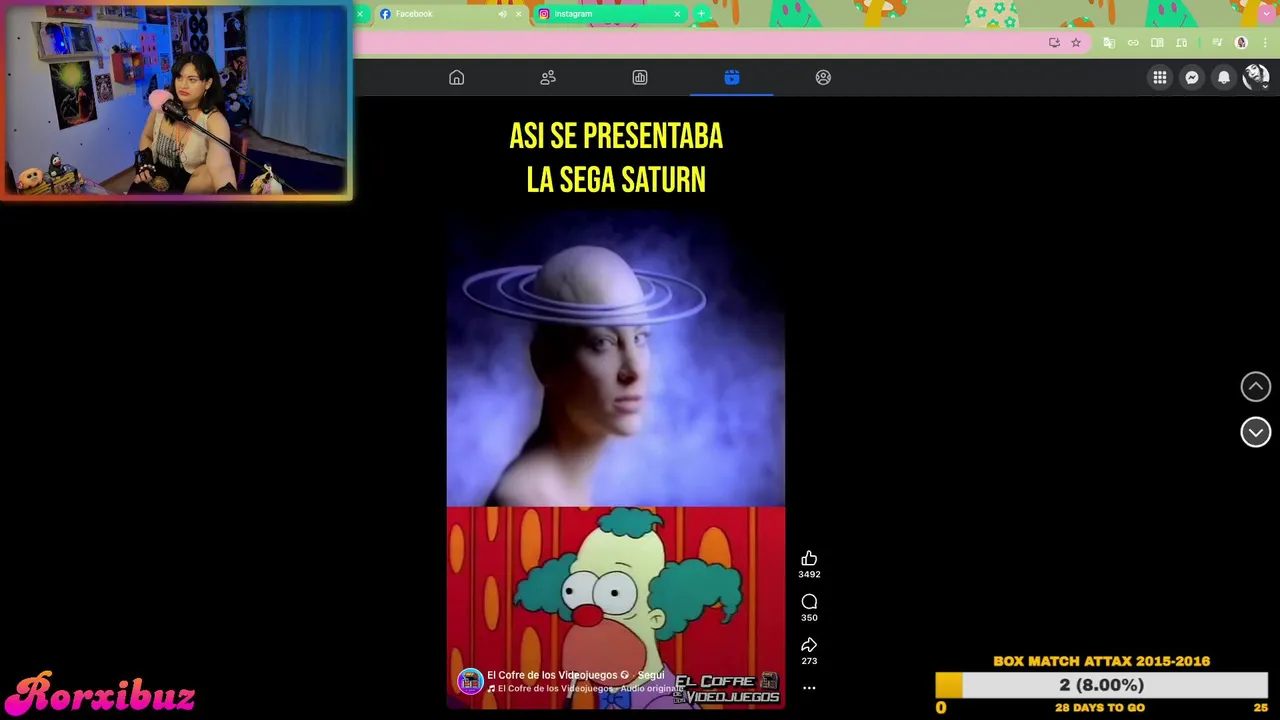Expand the tab search dropdown arrow
Screen dimensions: 1280x720
point(1267,14)
